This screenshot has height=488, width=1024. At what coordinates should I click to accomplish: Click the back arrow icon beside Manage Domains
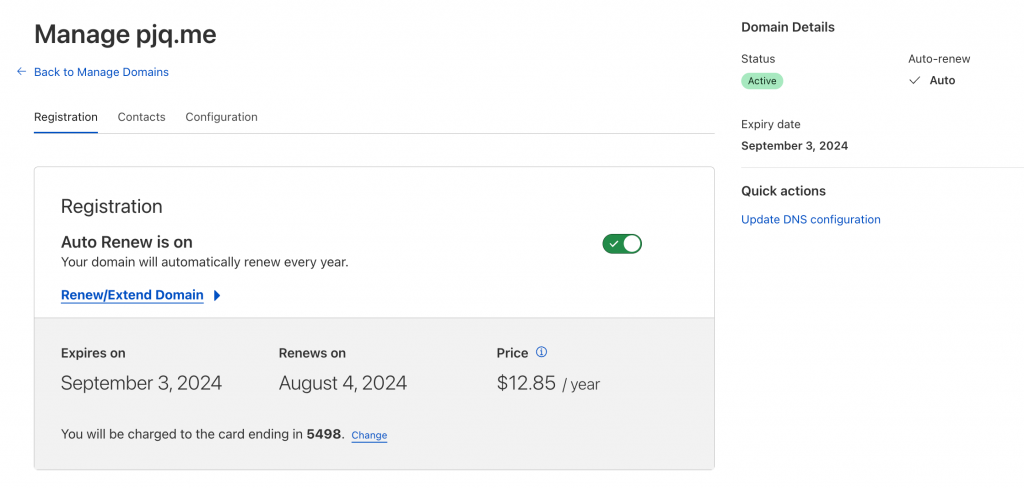21,72
